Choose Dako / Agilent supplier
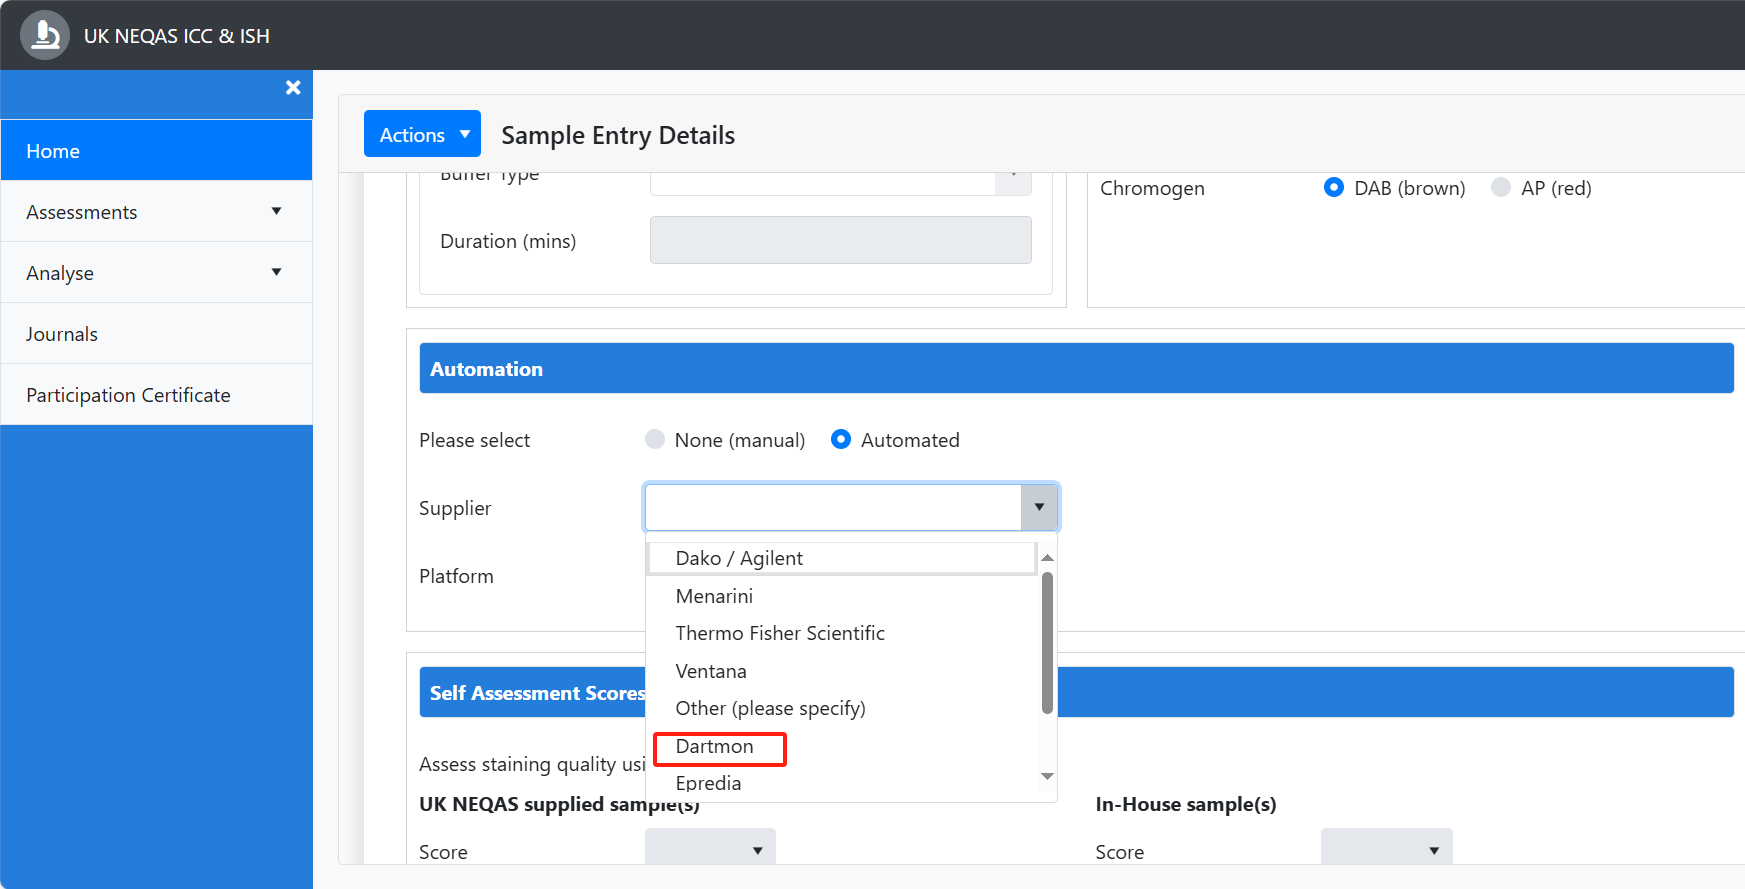This screenshot has height=889, width=1745. 842,558
